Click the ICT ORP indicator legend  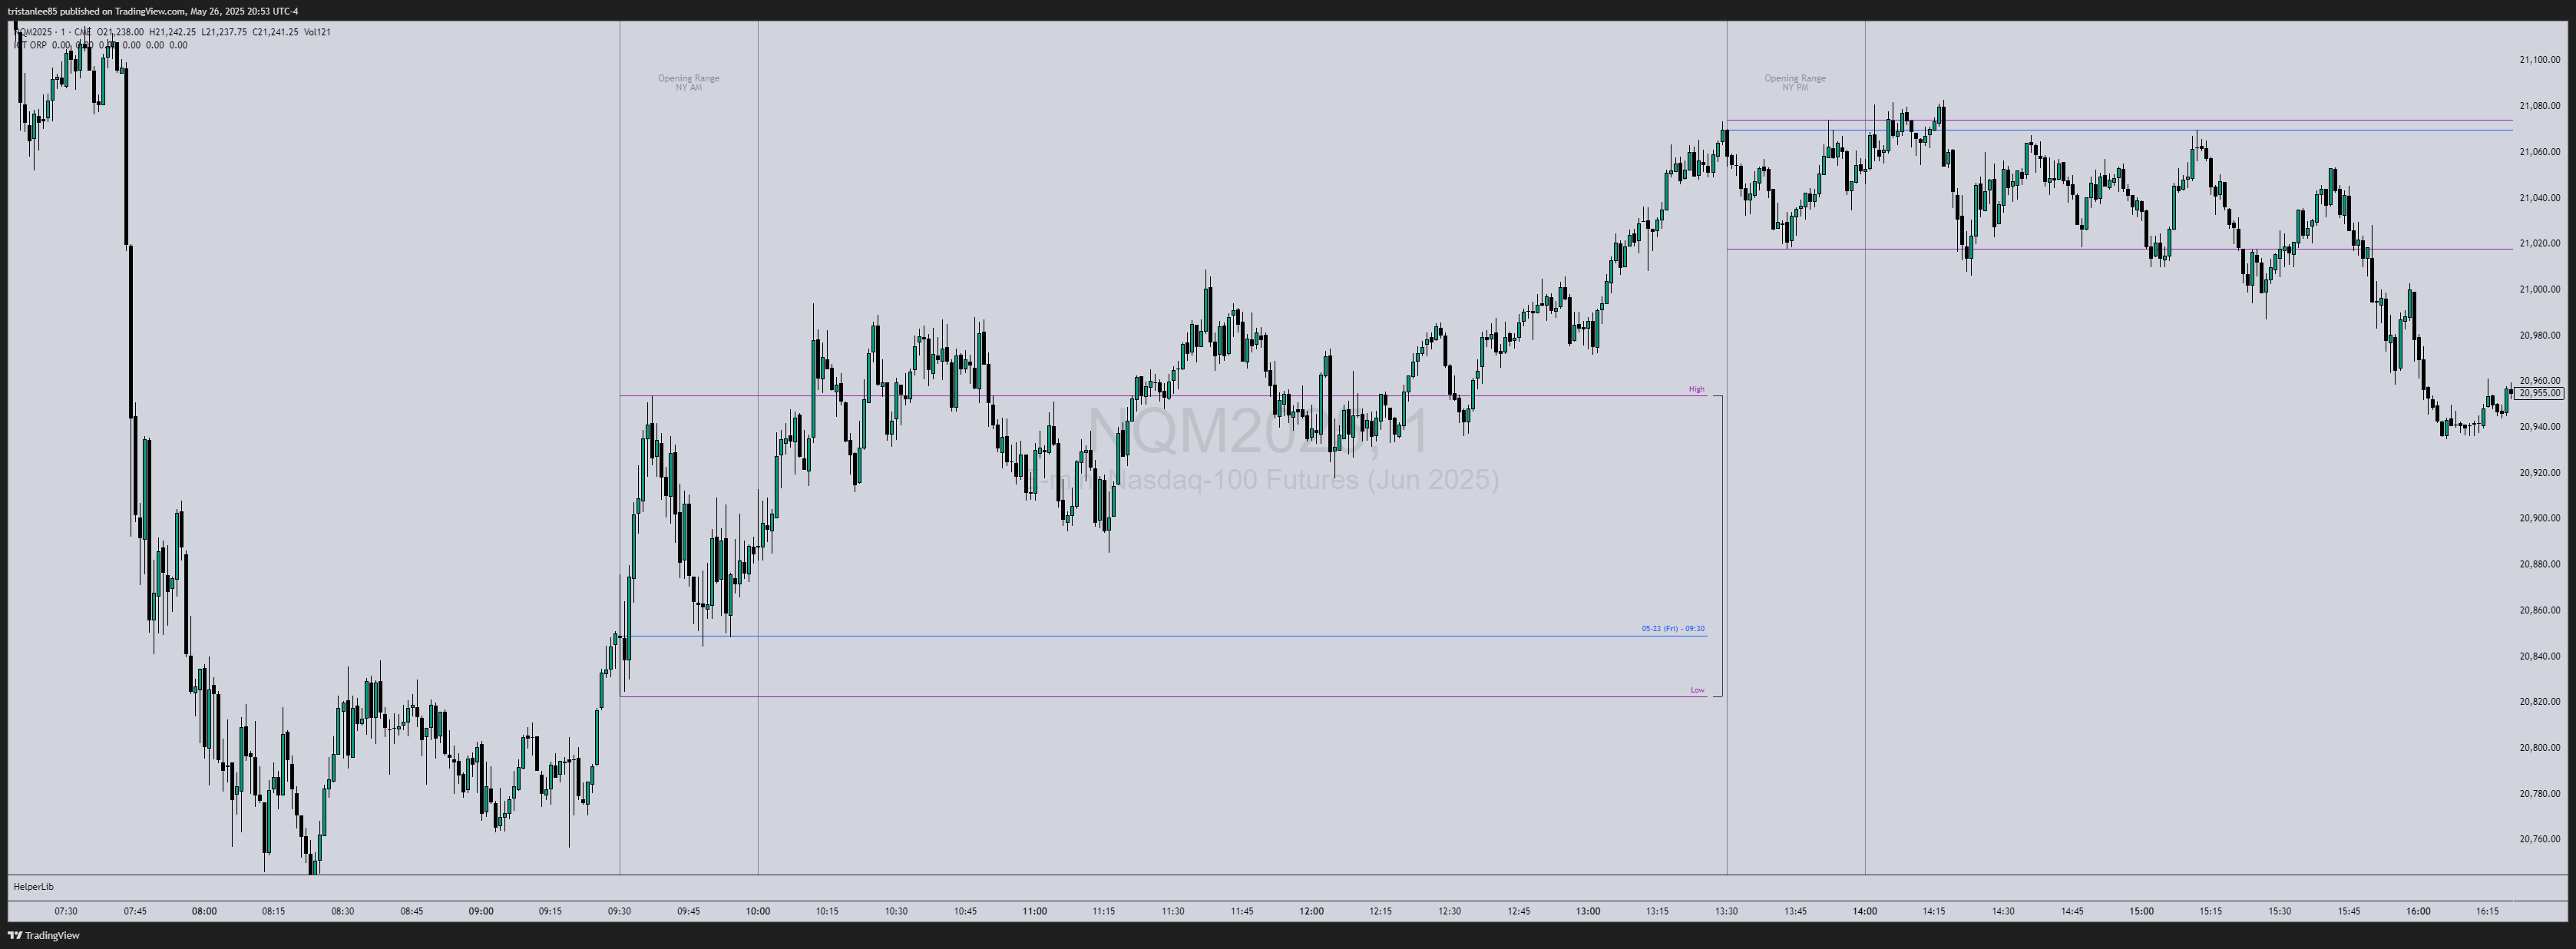29,45
